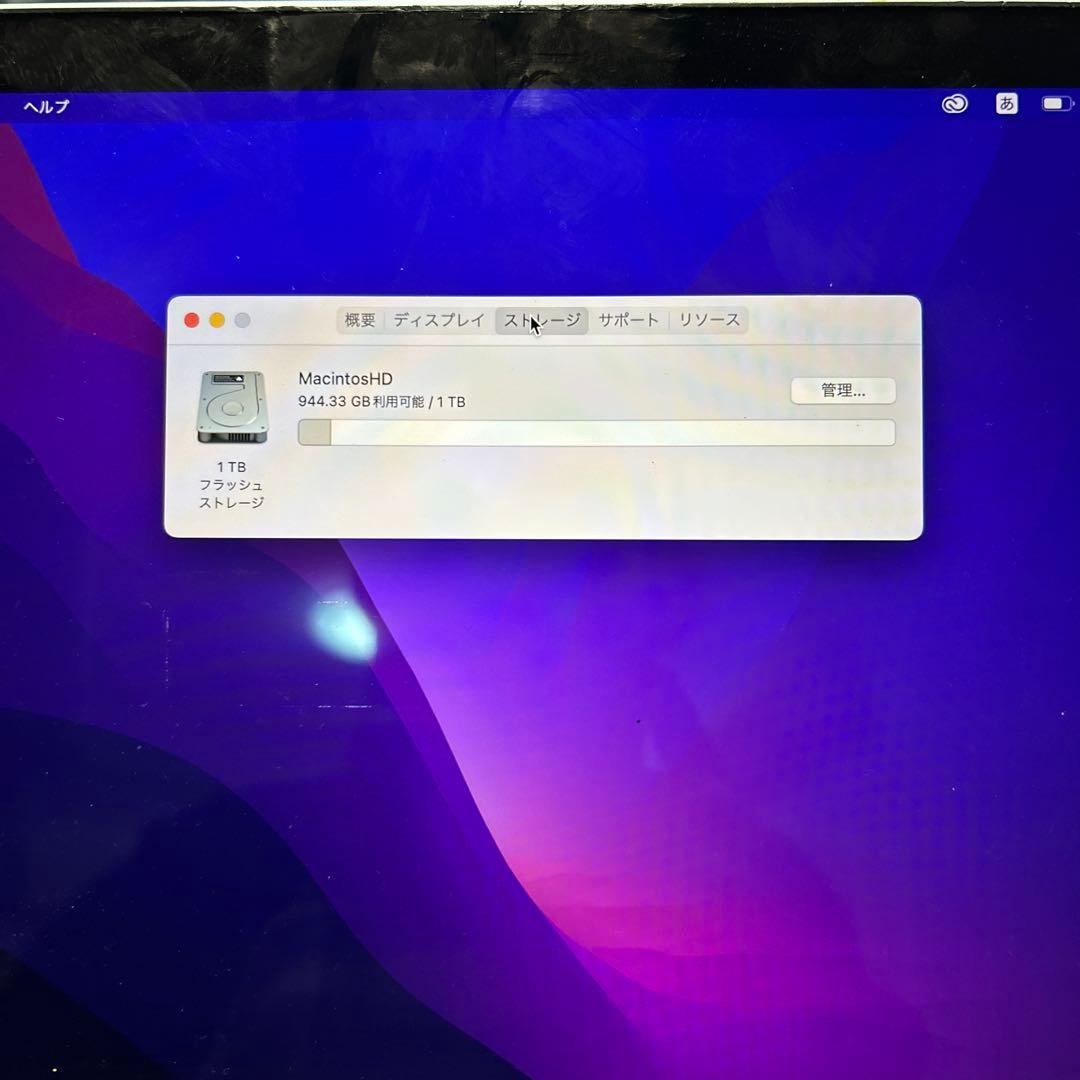The height and width of the screenshot is (1080, 1080).
Task: Click the 944.33 GB available text
Action: [384, 400]
